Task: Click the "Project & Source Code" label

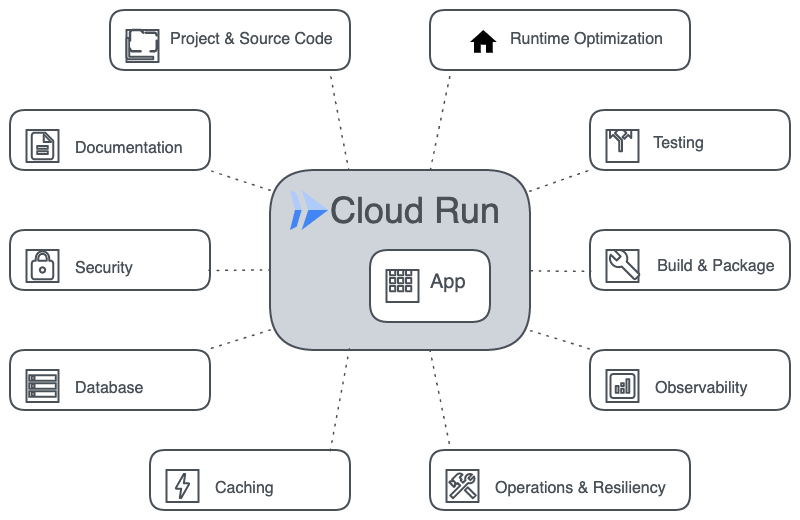Action: pyautogui.click(x=251, y=39)
